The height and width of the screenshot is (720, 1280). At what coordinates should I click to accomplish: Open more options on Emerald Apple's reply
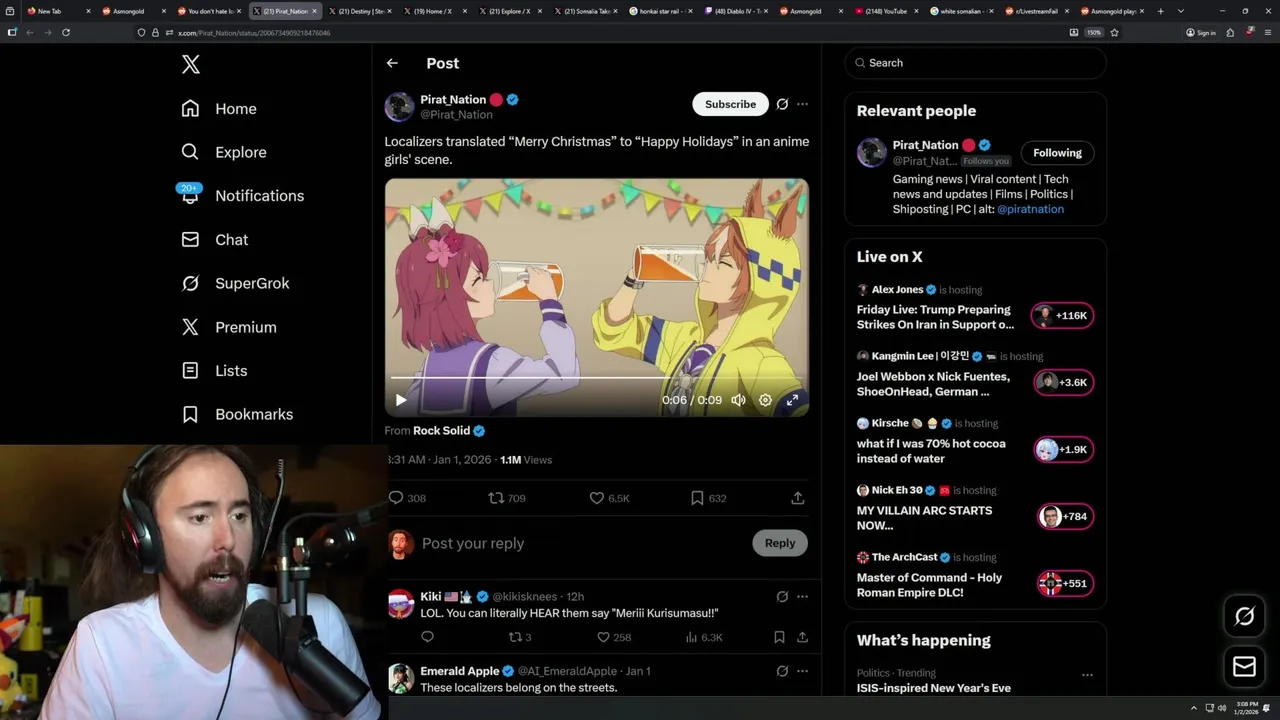tap(802, 671)
